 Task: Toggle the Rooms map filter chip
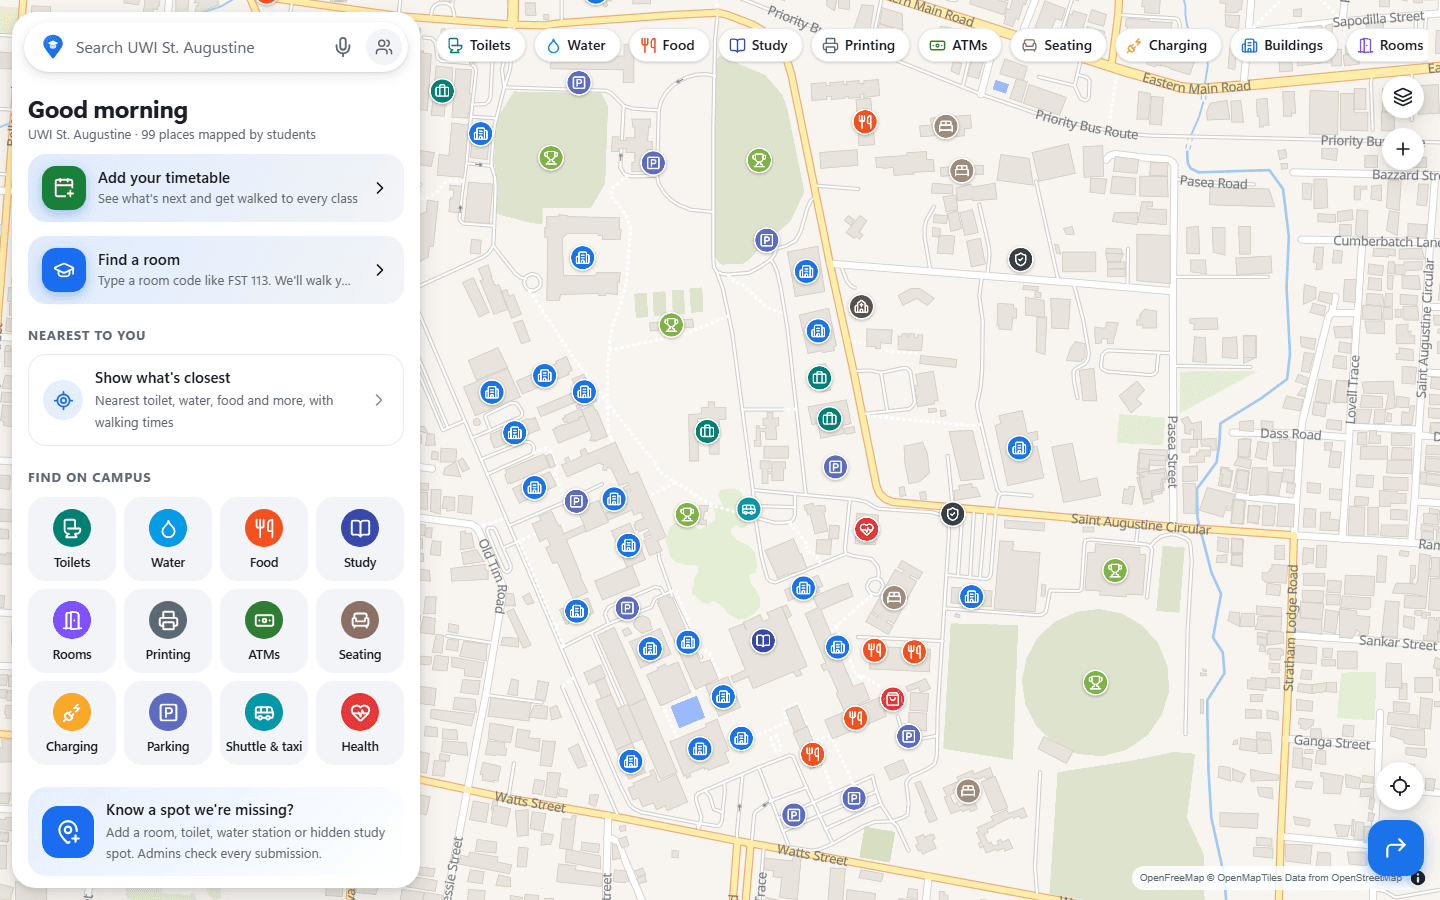(1392, 45)
